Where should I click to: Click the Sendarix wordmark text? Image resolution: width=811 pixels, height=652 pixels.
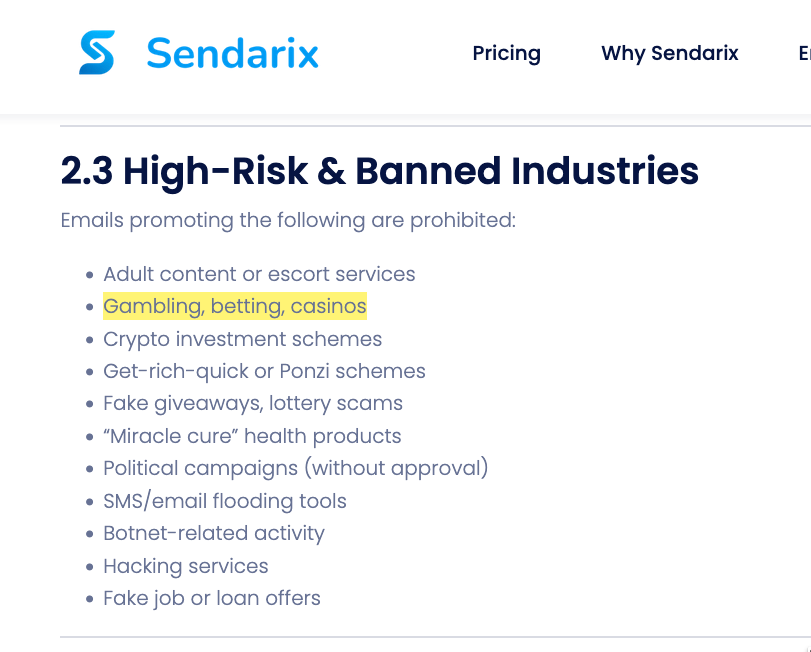[232, 53]
